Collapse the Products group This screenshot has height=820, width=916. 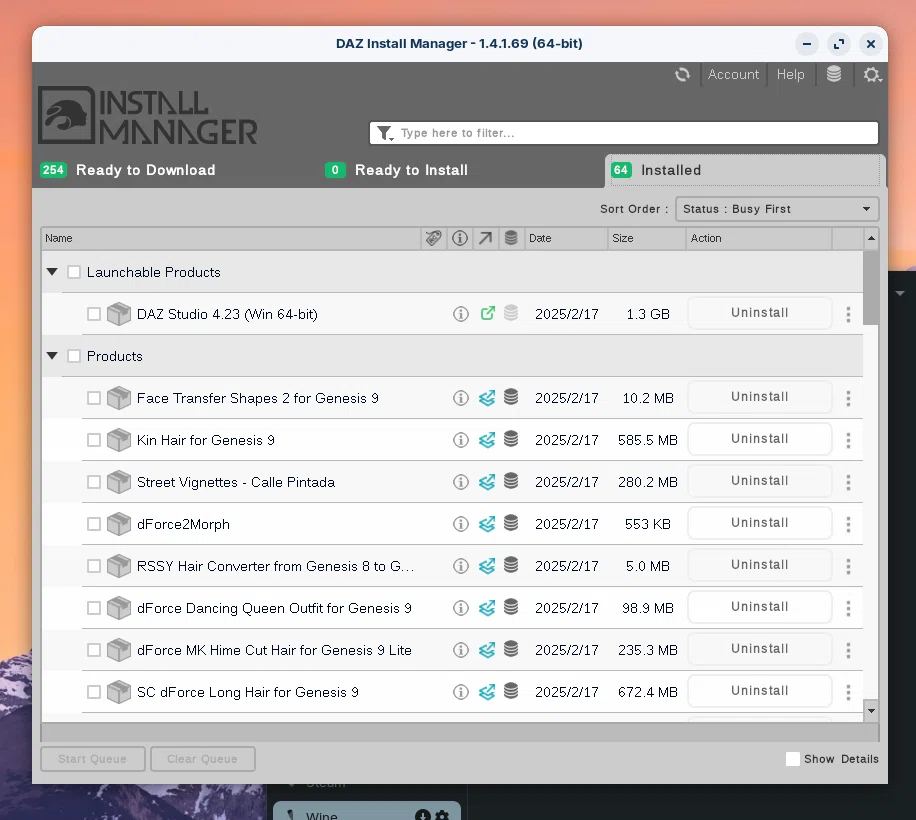click(x=53, y=356)
